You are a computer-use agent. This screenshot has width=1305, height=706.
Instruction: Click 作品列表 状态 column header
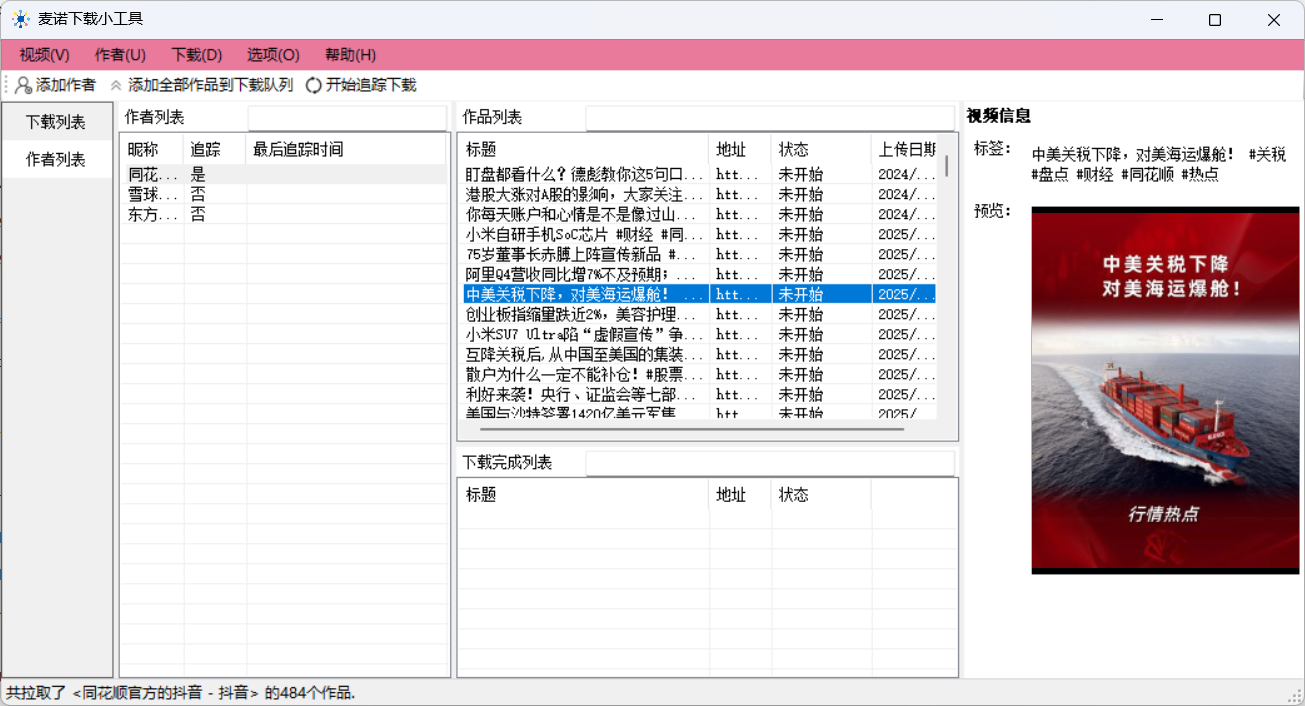821,150
